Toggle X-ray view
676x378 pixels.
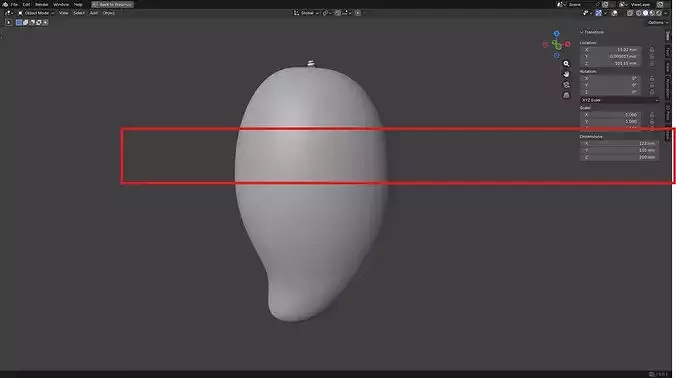[x=630, y=13]
